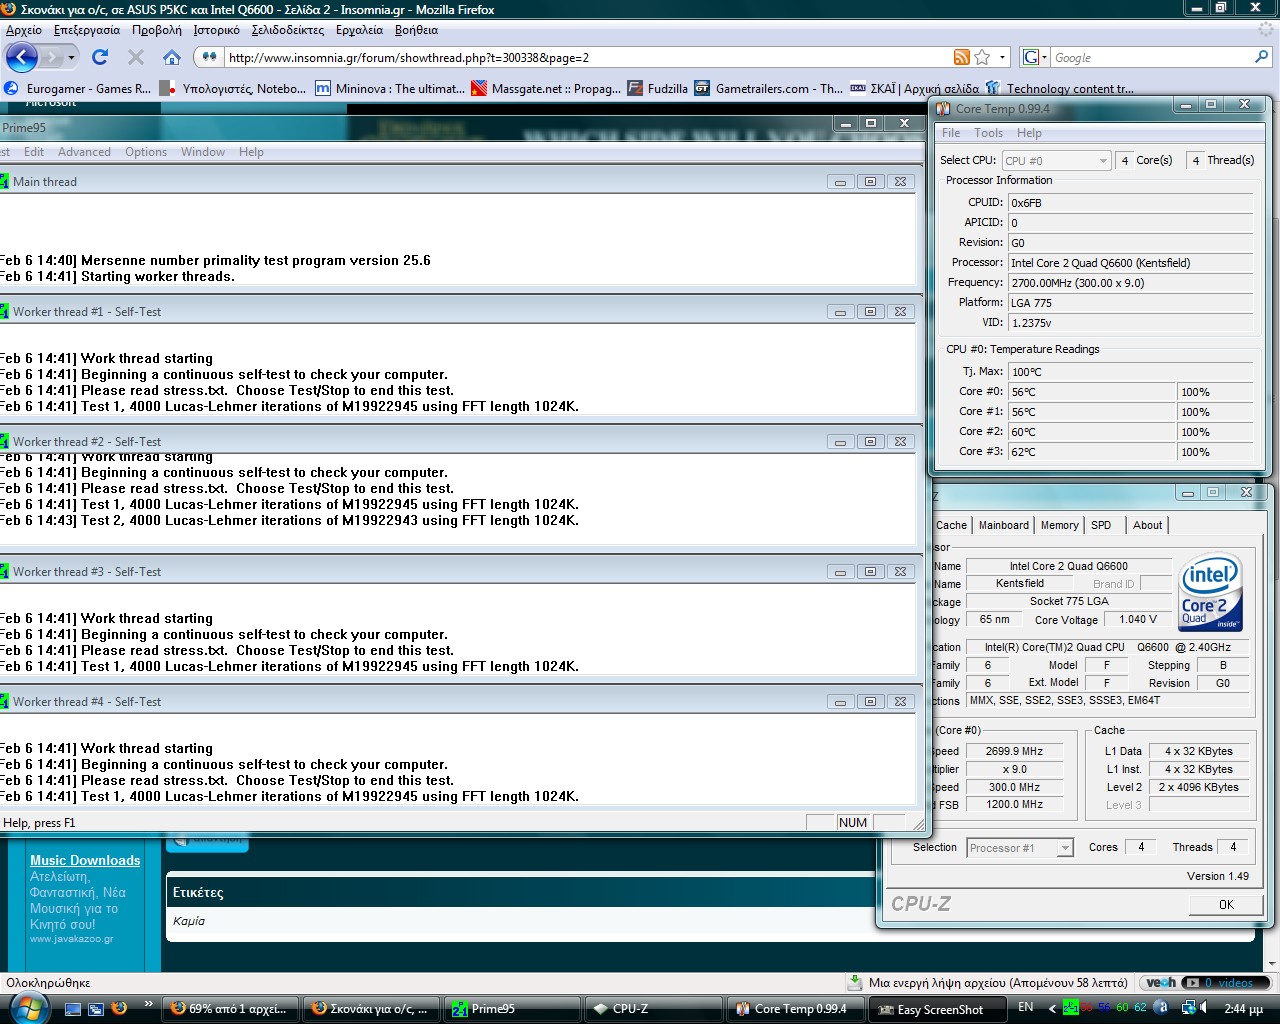Reload the page with the refresh icon

pyautogui.click(x=99, y=57)
